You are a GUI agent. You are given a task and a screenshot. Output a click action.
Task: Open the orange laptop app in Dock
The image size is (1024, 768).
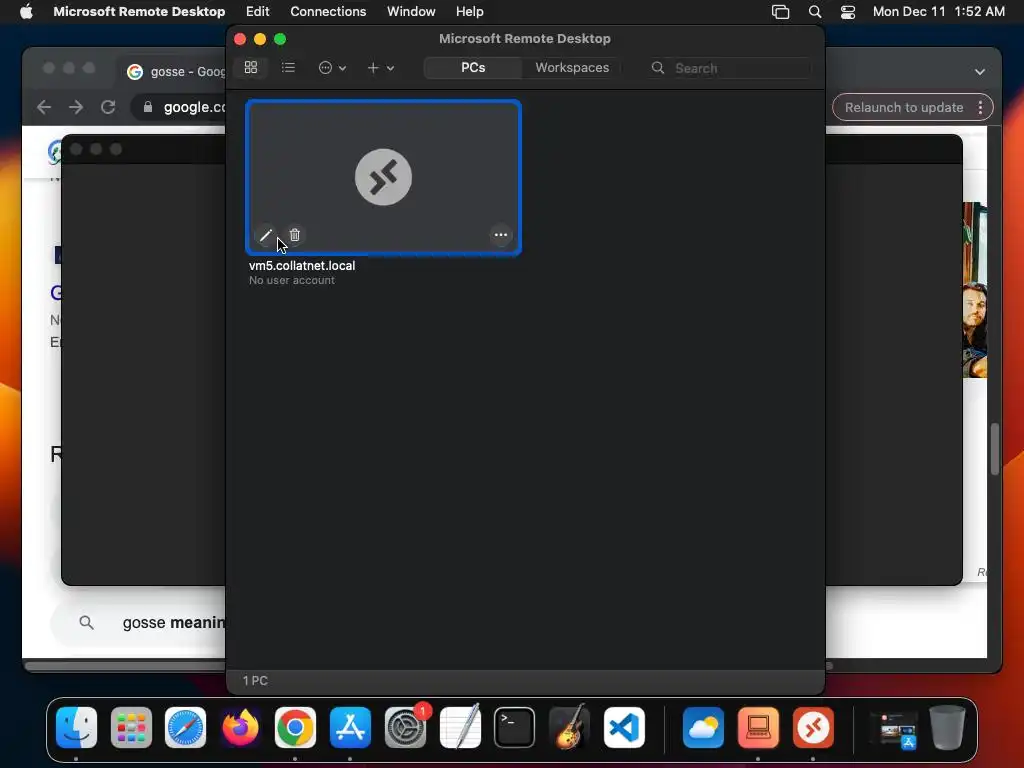(x=758, y=728)
